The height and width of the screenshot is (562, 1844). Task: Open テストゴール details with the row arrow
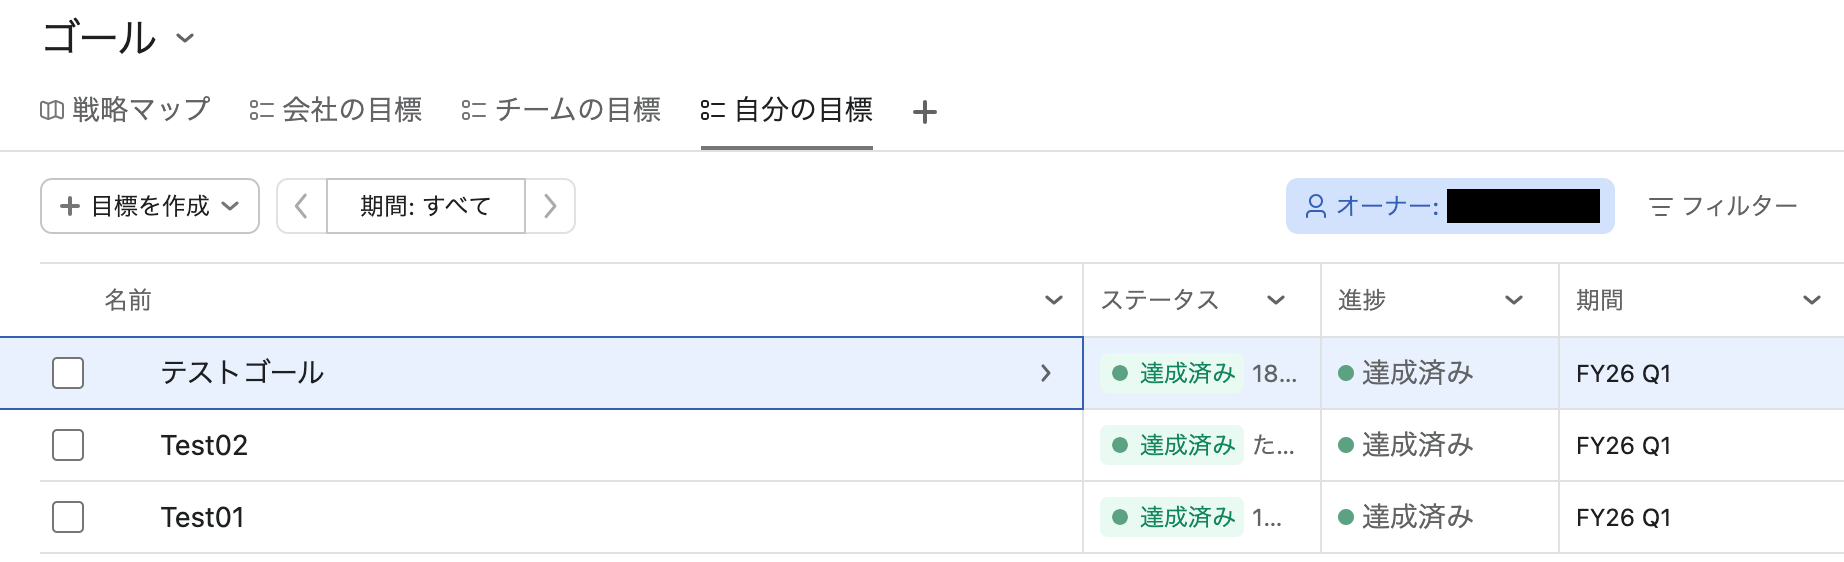coord(1046,373)
